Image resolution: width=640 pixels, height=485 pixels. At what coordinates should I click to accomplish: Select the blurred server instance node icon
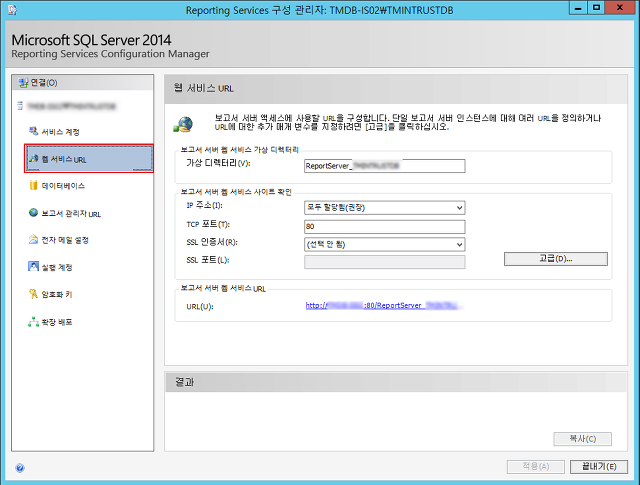click(20, 106)
